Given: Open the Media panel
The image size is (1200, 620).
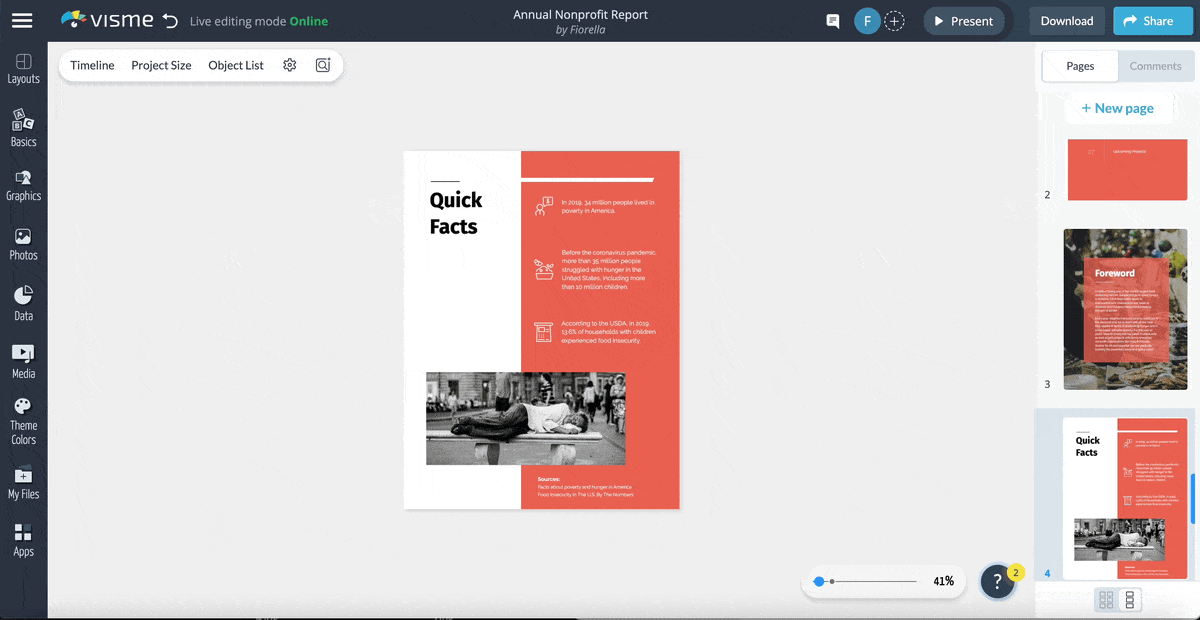Looking at the screenshot, I should point(23,360).
